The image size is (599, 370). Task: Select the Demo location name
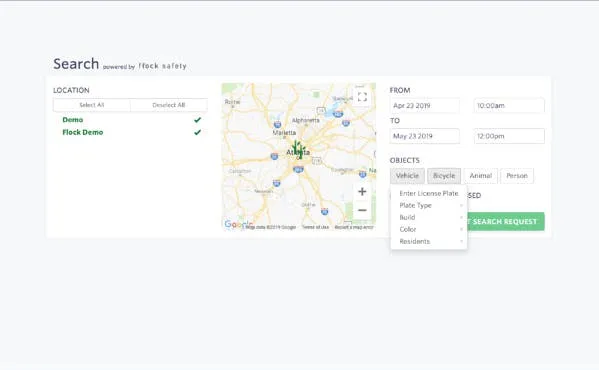pyautogui.click(x=73, y=120)
